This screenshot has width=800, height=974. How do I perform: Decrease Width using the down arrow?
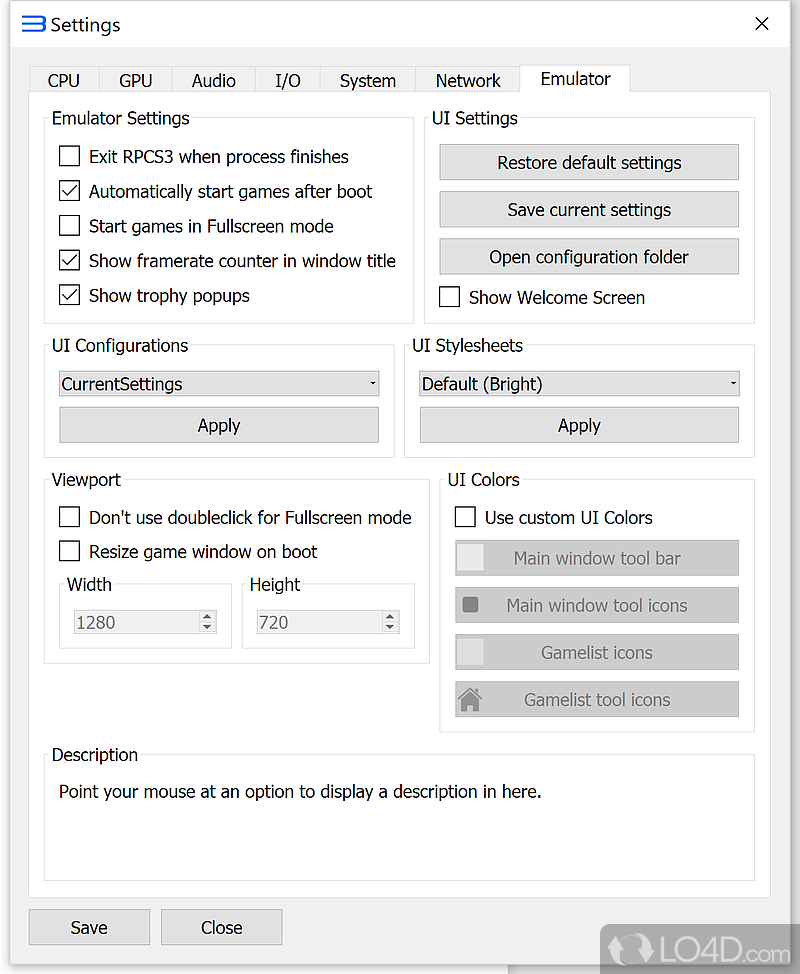(x=207, y=627)
